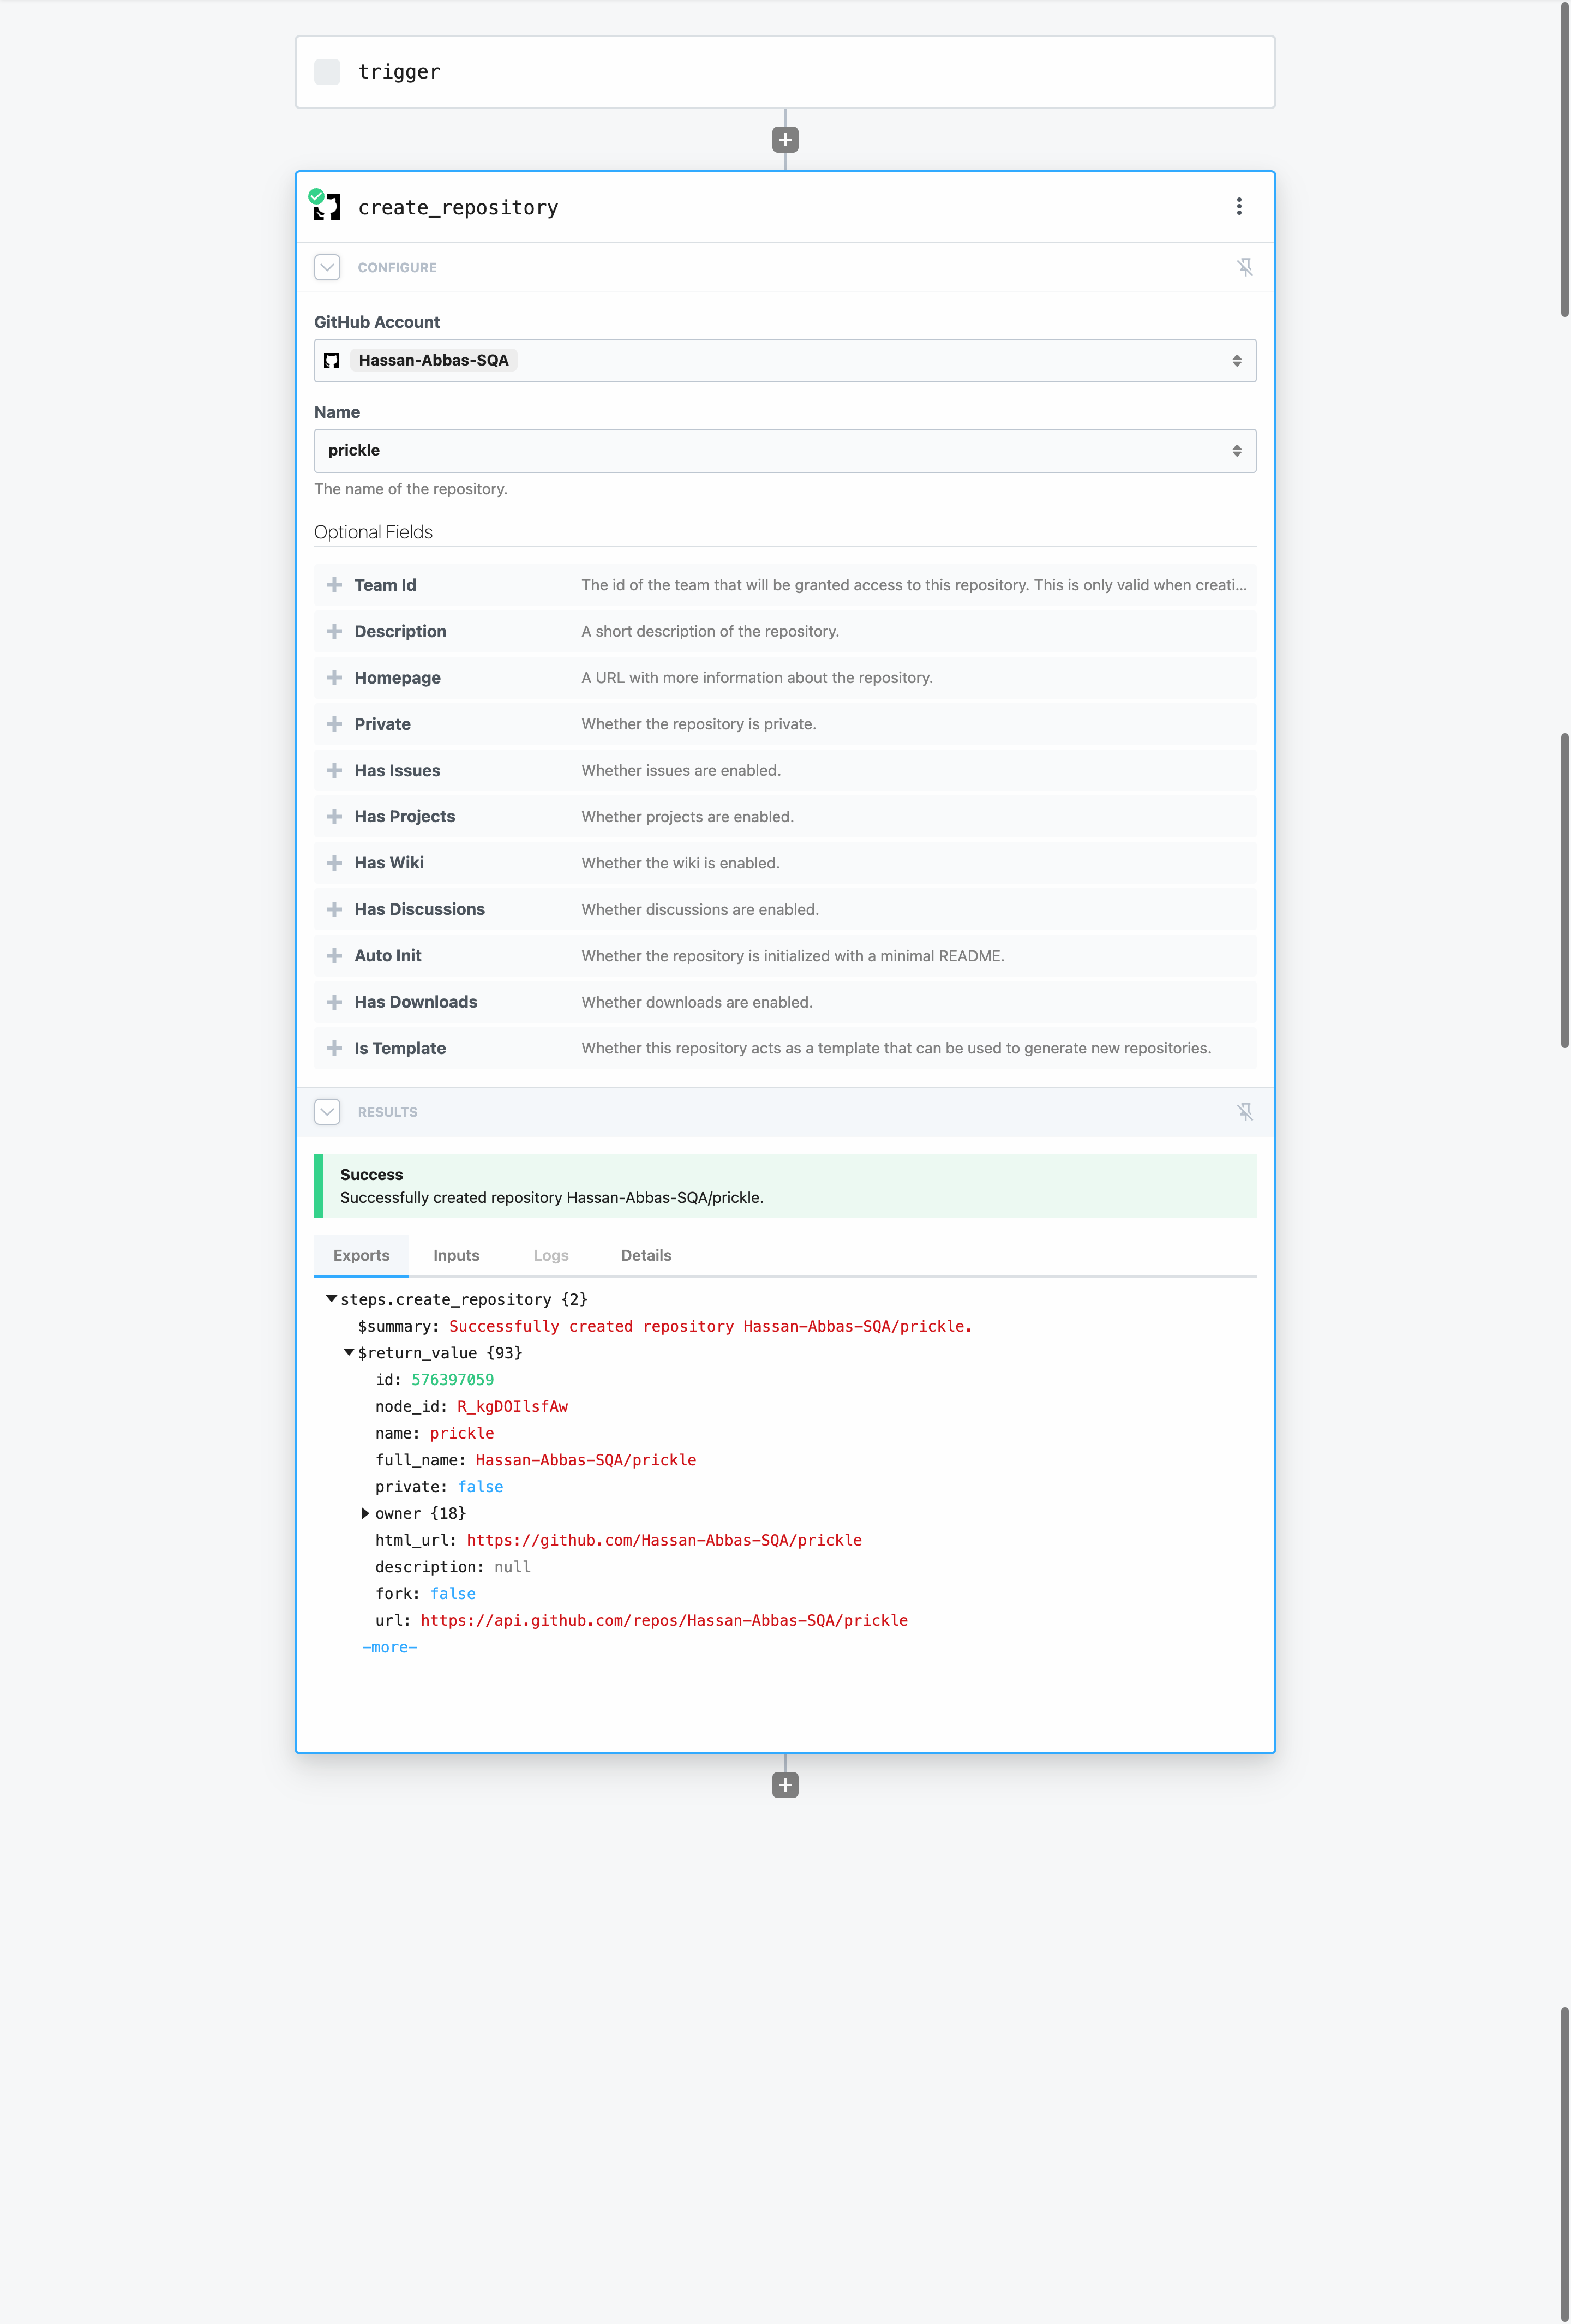Viewport: 1571px width, 2324px height.
Task: Open the html_url repository link
Action: point(664,1540)
